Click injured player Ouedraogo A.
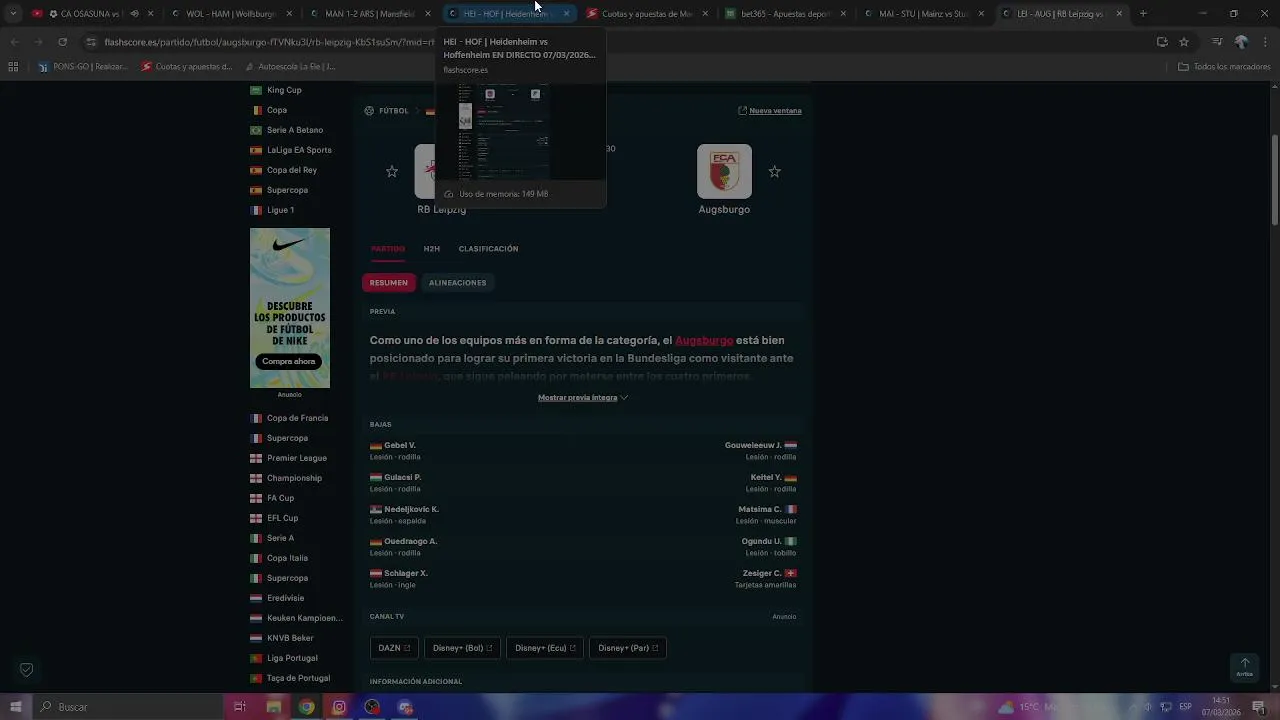 (410, 541)
